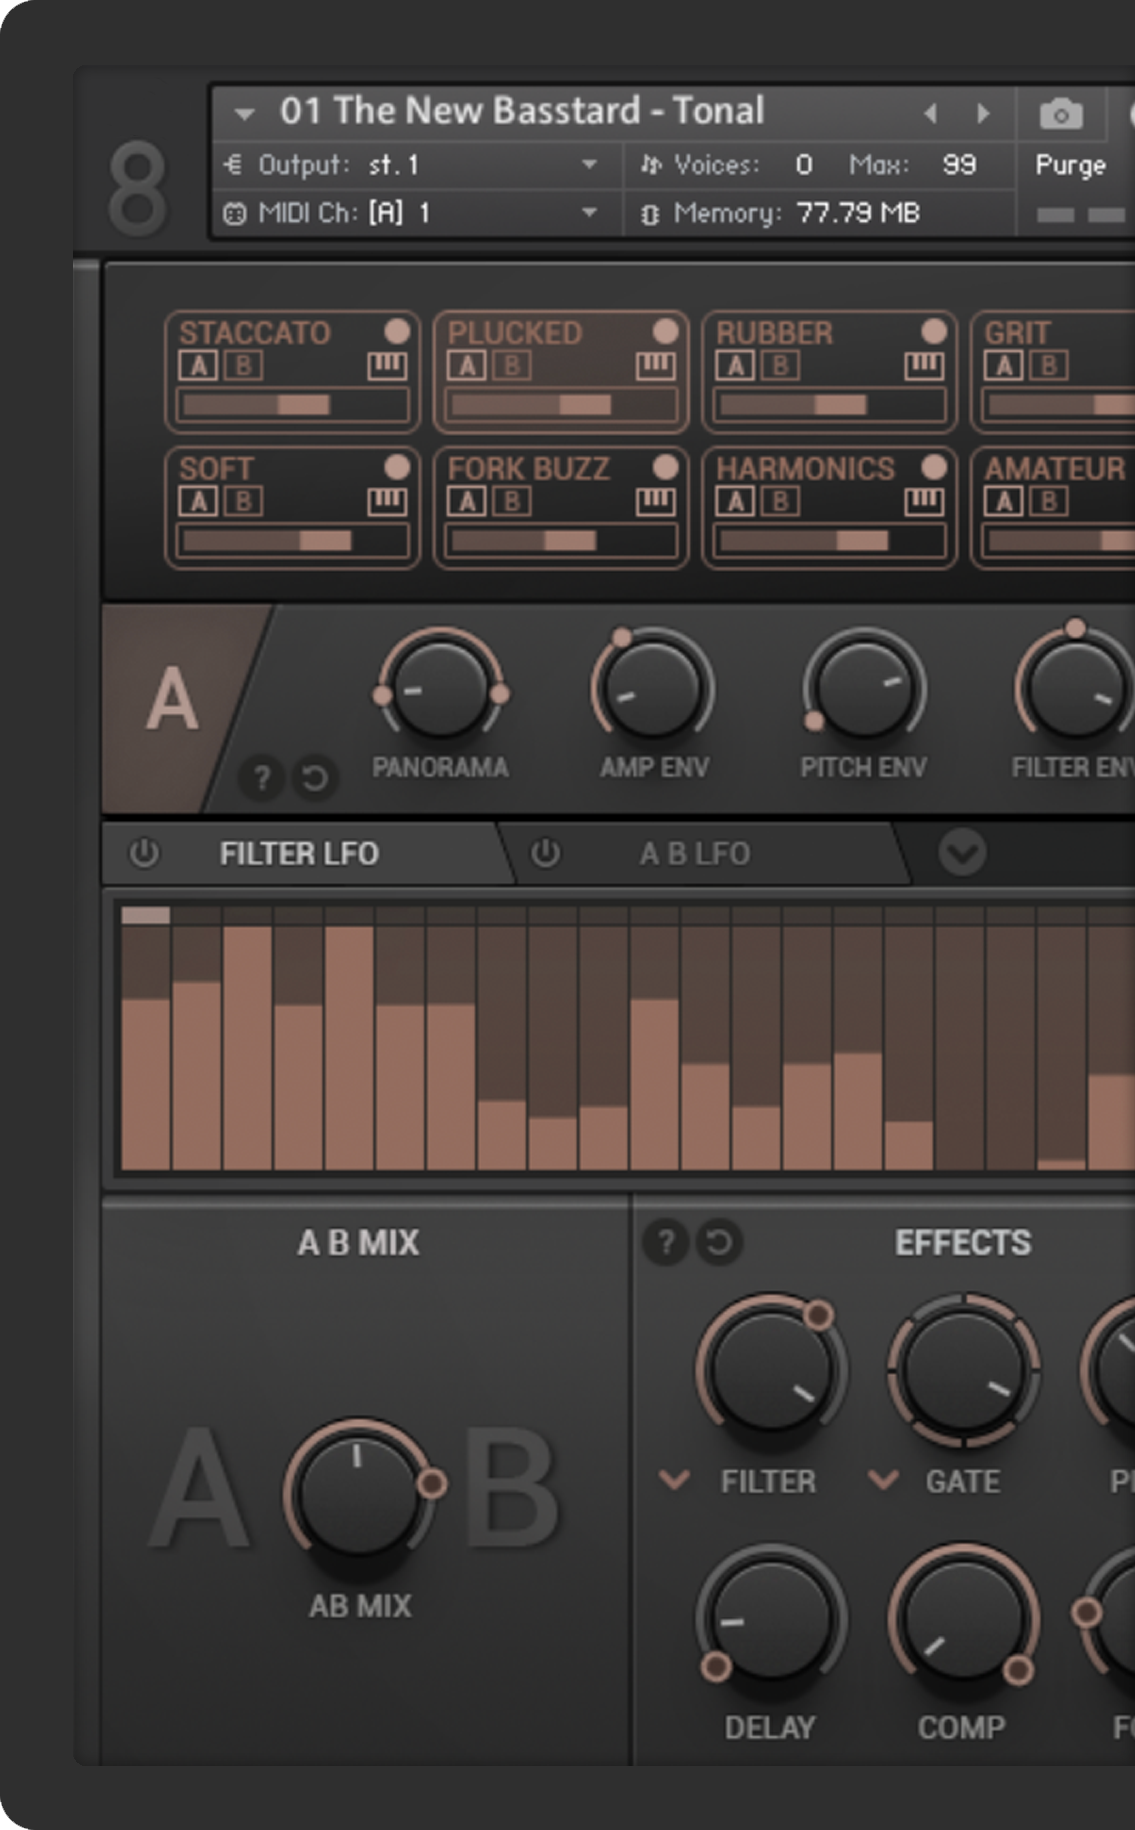Click the keyboard icon on PLUCKED slot
The width and height of the screenshot is (1135, 1830).
click(655, 367)
